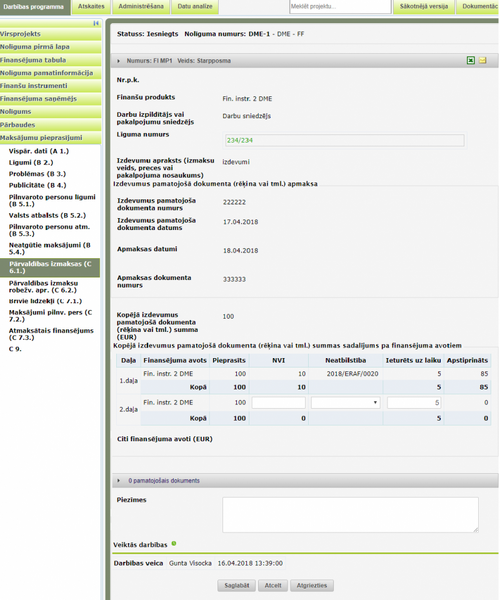Open the Neatbilstība dropdown in 2.daļa row
500x600 pixels.
pos(345,403)
